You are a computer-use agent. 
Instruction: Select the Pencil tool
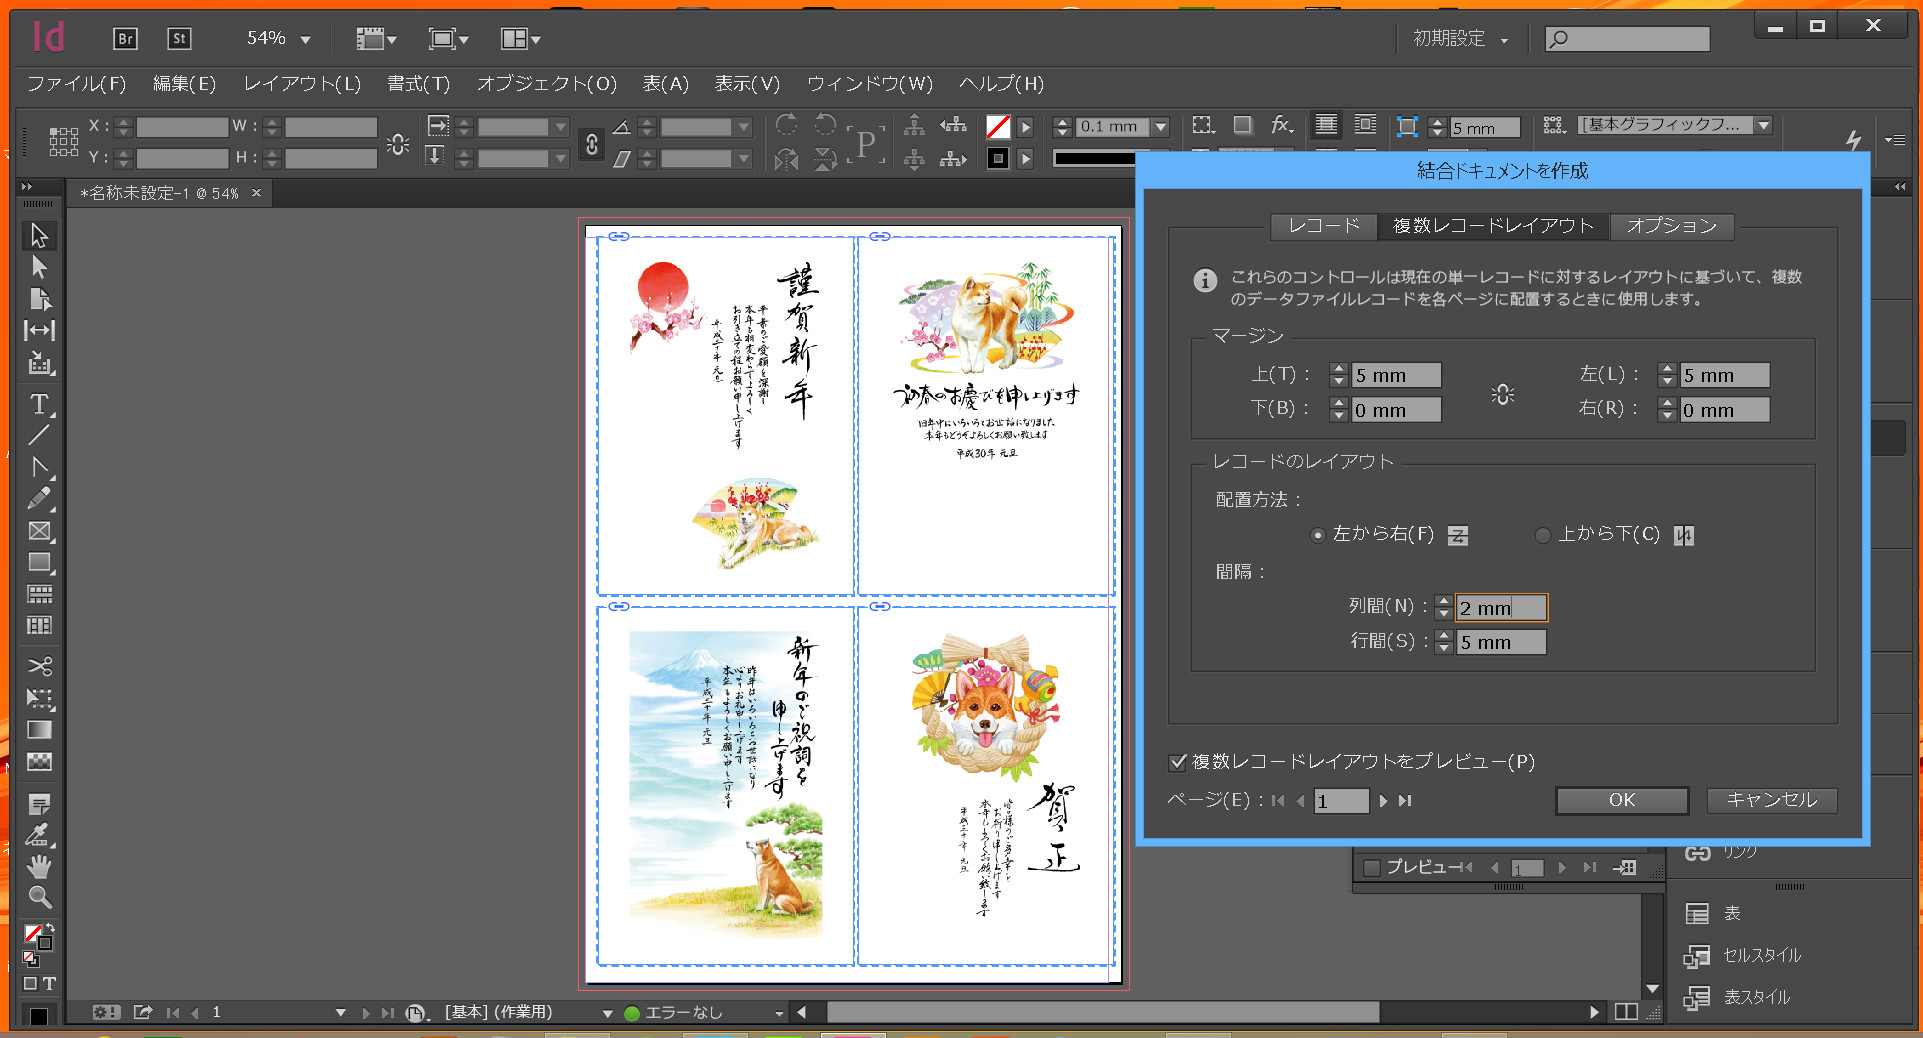39,498
